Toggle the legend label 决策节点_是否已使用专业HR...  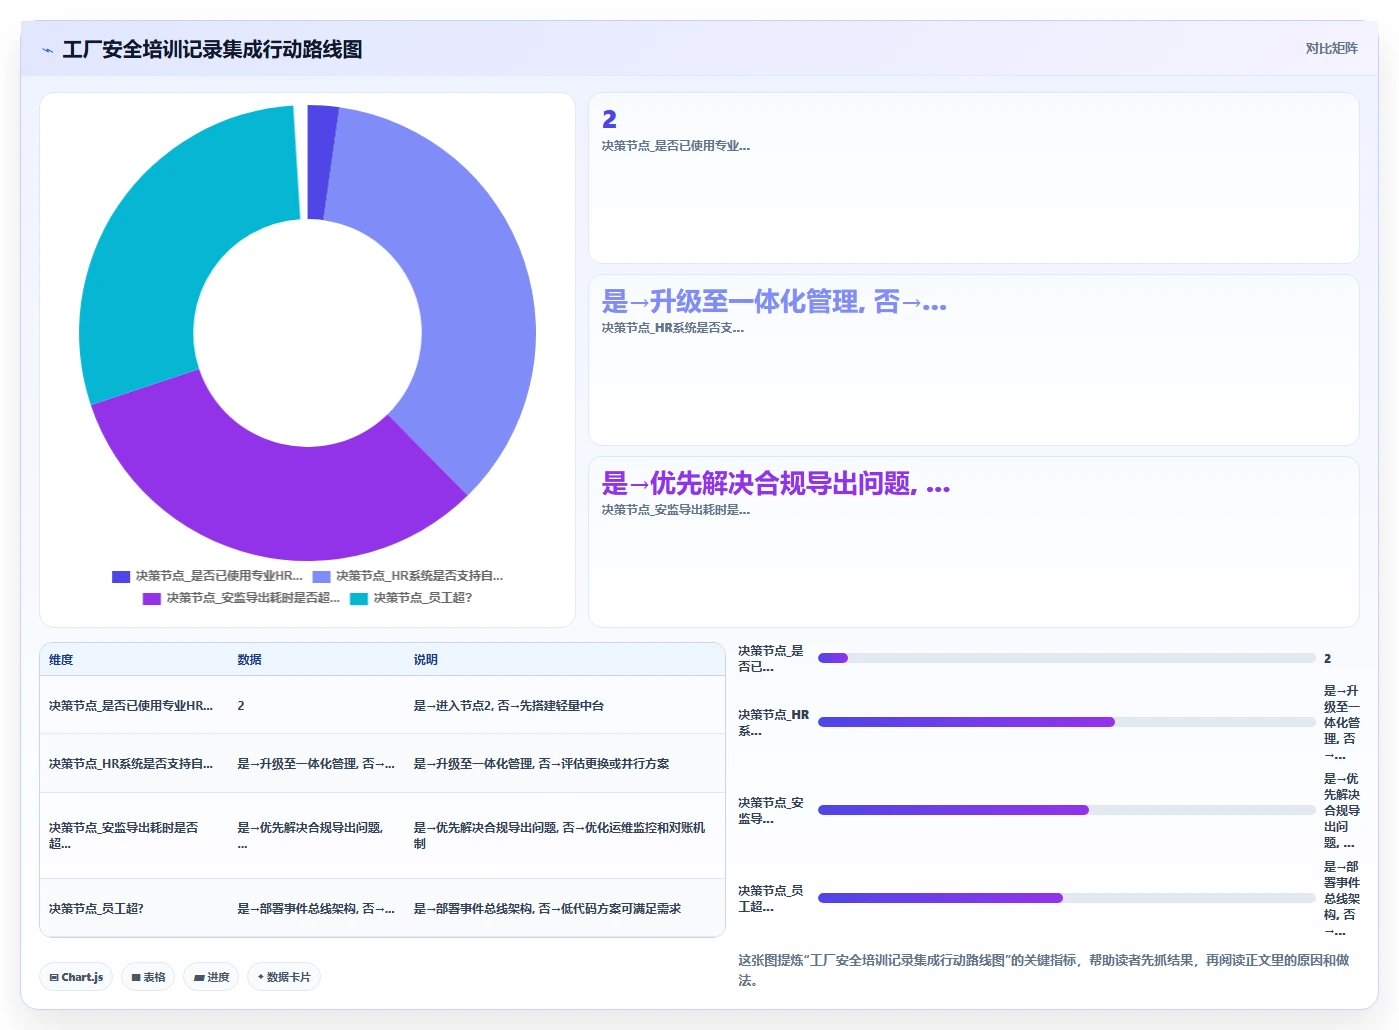pyautogui.click(x=219, y=576)
